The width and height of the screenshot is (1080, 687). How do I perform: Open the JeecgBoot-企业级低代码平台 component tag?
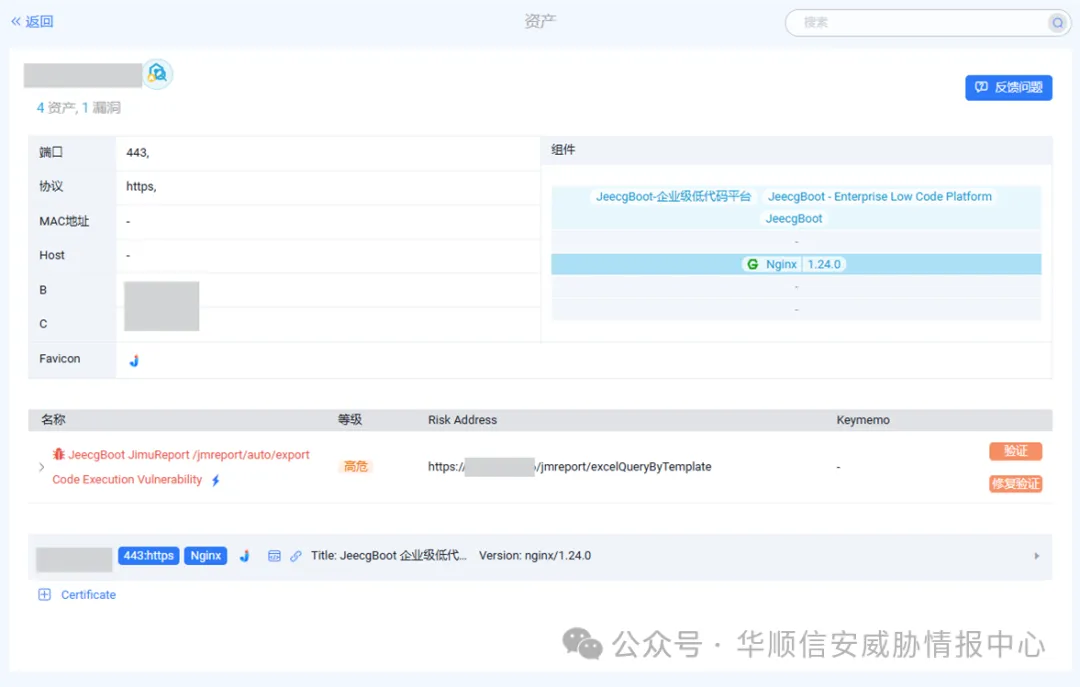coord(673,196)
